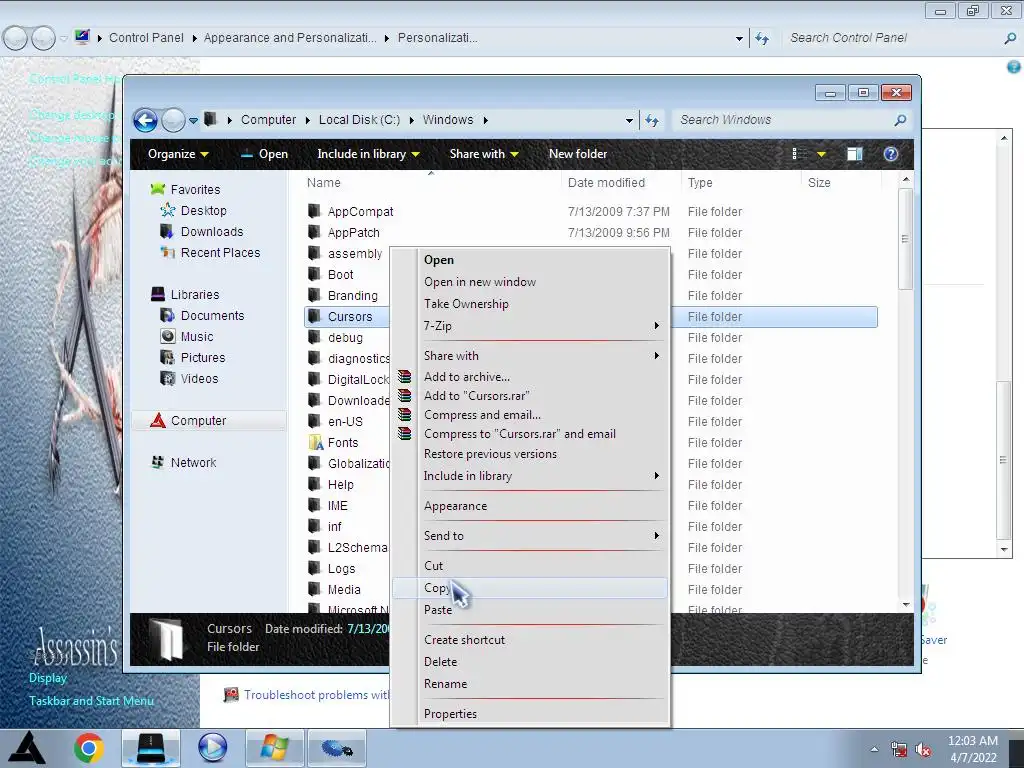Image resolution: width=1024 pixels, height=768 pixels.
Task: Click the Documents library icon
Action: click(168, 315)
